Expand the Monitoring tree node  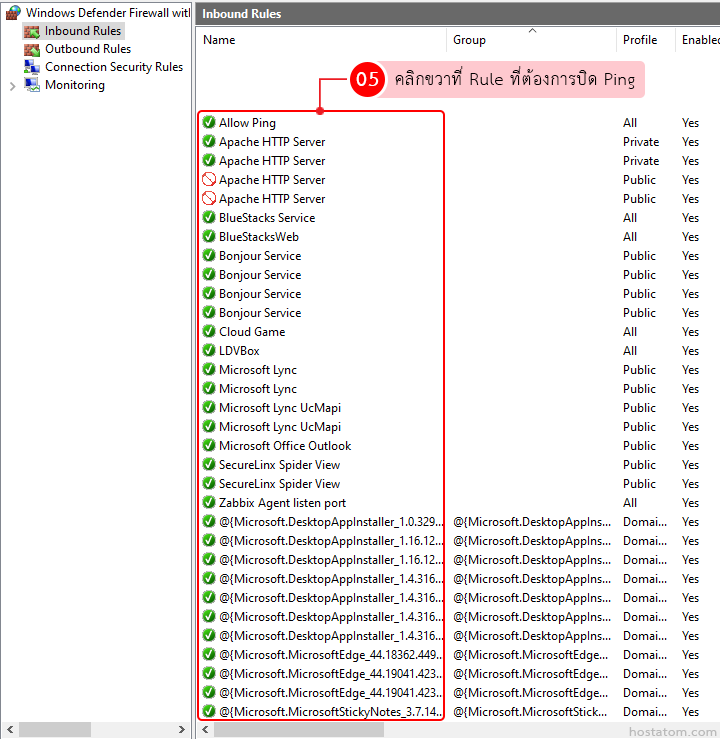click(12, 86)
